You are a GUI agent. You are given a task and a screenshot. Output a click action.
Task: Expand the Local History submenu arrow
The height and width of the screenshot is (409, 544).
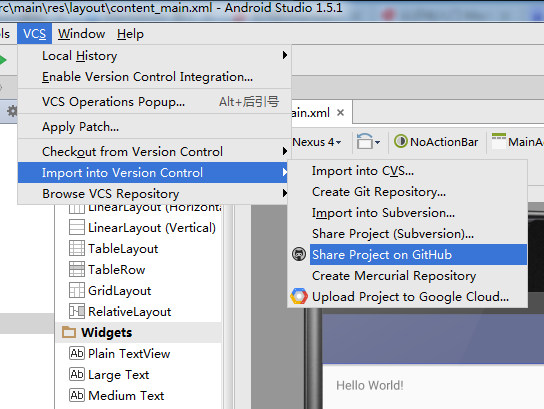point(284,55)
